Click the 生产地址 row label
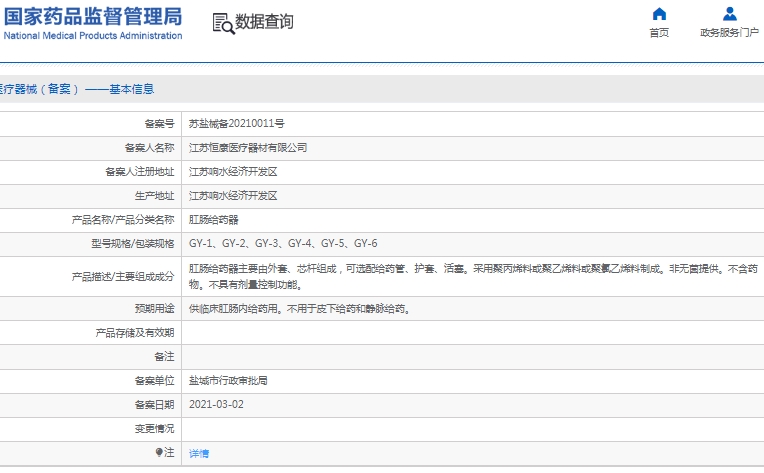 pos(154,196)
